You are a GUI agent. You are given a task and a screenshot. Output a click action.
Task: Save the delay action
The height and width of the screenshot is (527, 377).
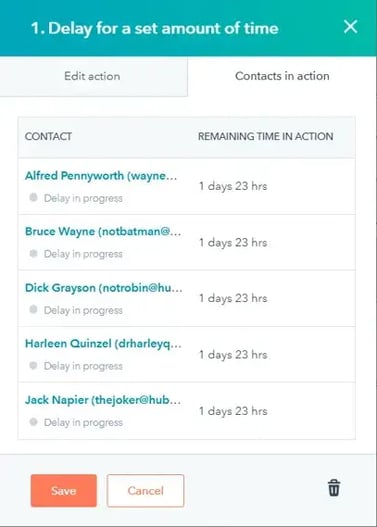[64, 491]
